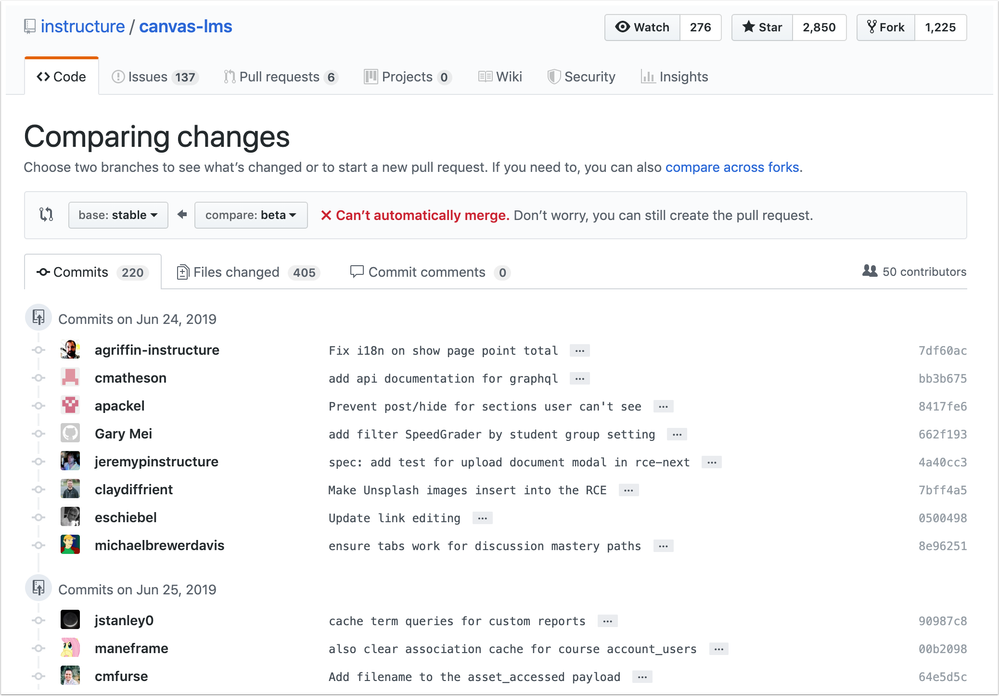Click the michaelbrewerdavis avatar thumbnail
Screen dimensions: 999x696
(x=70, y=546)
